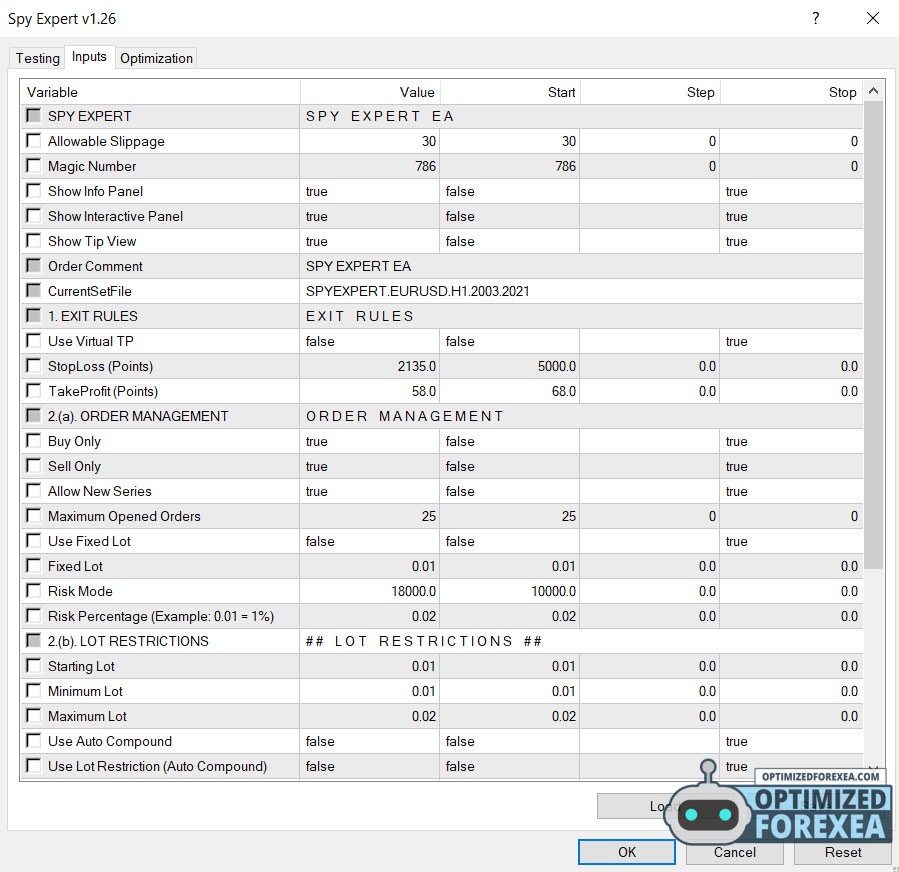This screenshot has height=872, width=899.
Task: Check the Buy Only checkbox
Action: coord(34,440)
